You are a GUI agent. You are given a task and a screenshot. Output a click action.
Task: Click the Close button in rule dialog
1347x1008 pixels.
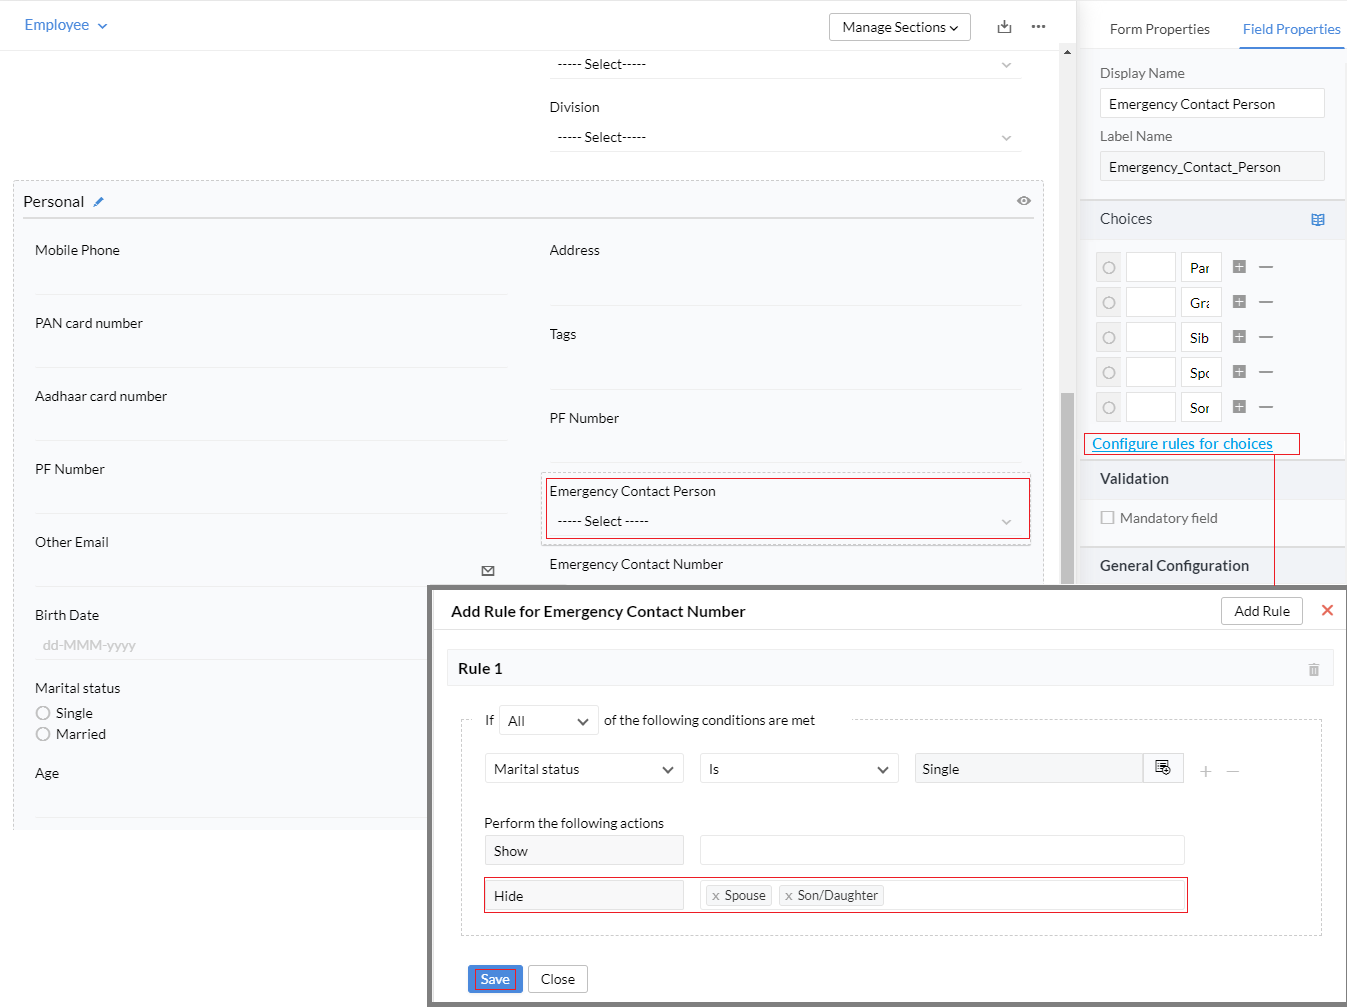558,979
